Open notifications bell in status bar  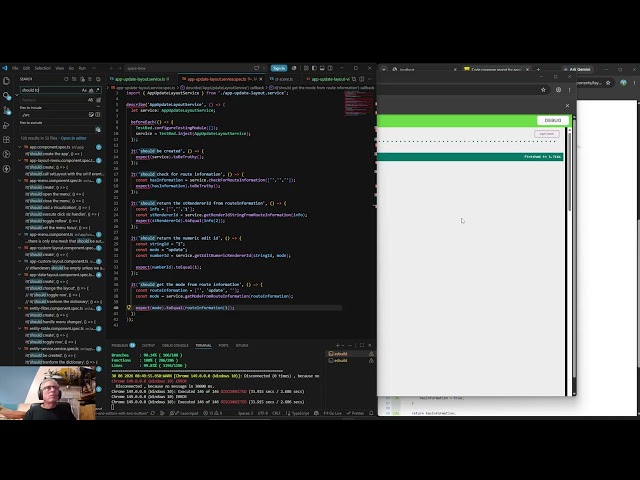pos(371,413)
